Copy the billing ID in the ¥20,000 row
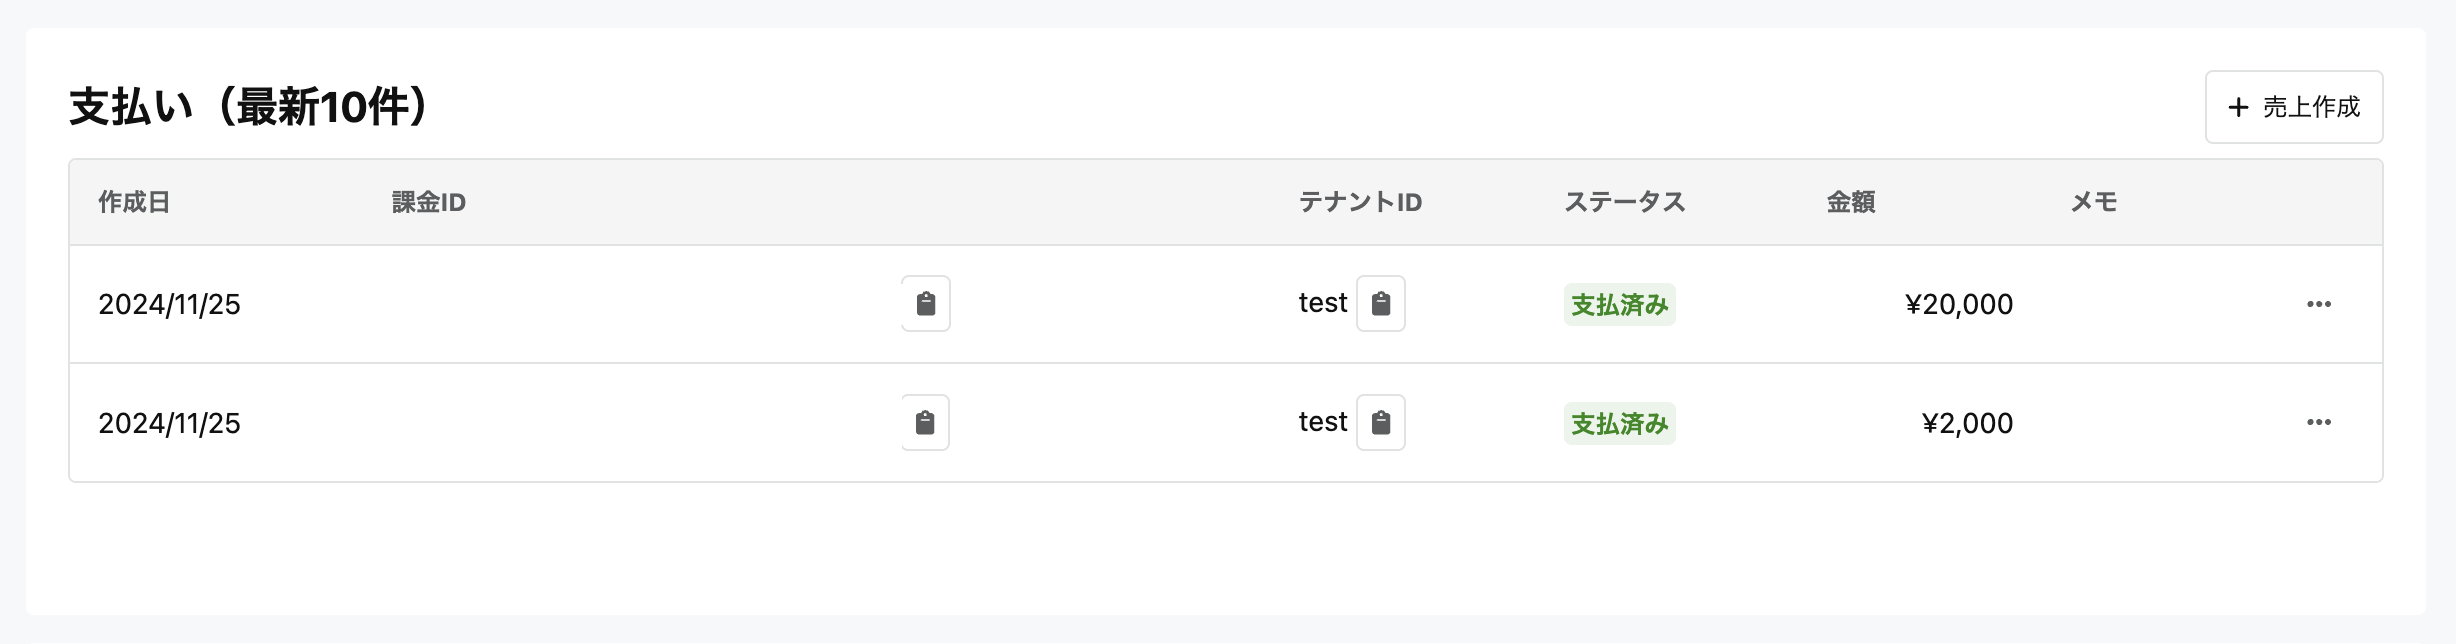 tap(926, 304)
